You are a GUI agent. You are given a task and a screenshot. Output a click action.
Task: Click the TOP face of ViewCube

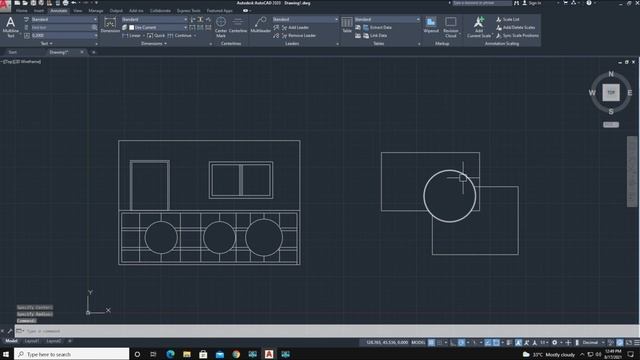pyautogui.click(x=611, y=93)
